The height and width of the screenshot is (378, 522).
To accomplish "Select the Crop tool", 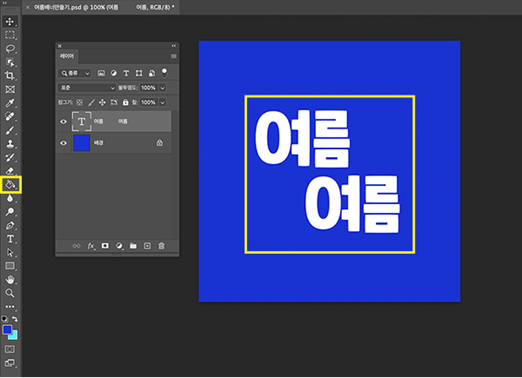I will pos(10,76).
